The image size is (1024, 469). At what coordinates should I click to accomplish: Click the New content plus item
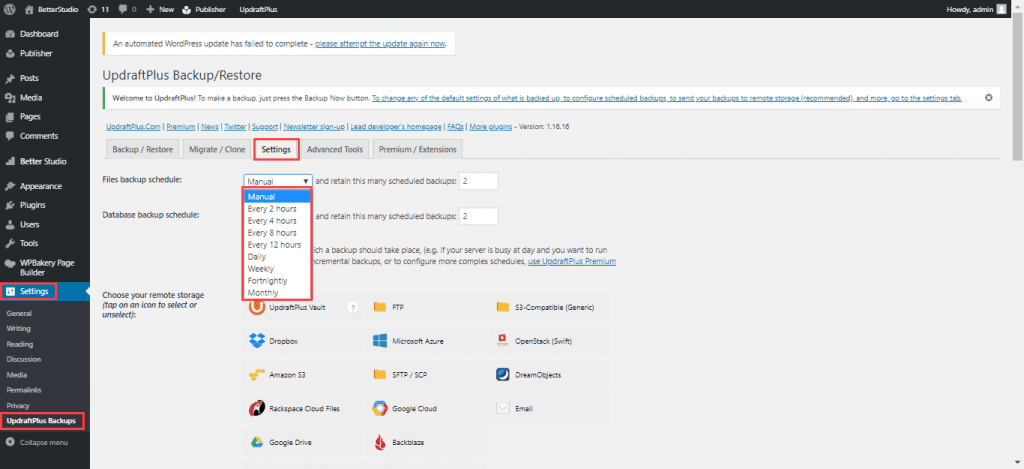[160, 10]
